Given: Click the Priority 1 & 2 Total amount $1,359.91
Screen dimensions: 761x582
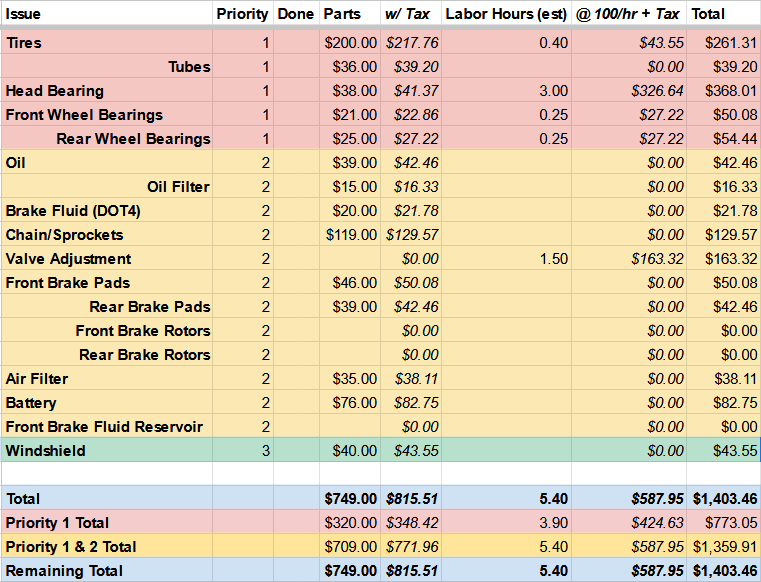Looking at the screenshot, I should 724,547.
